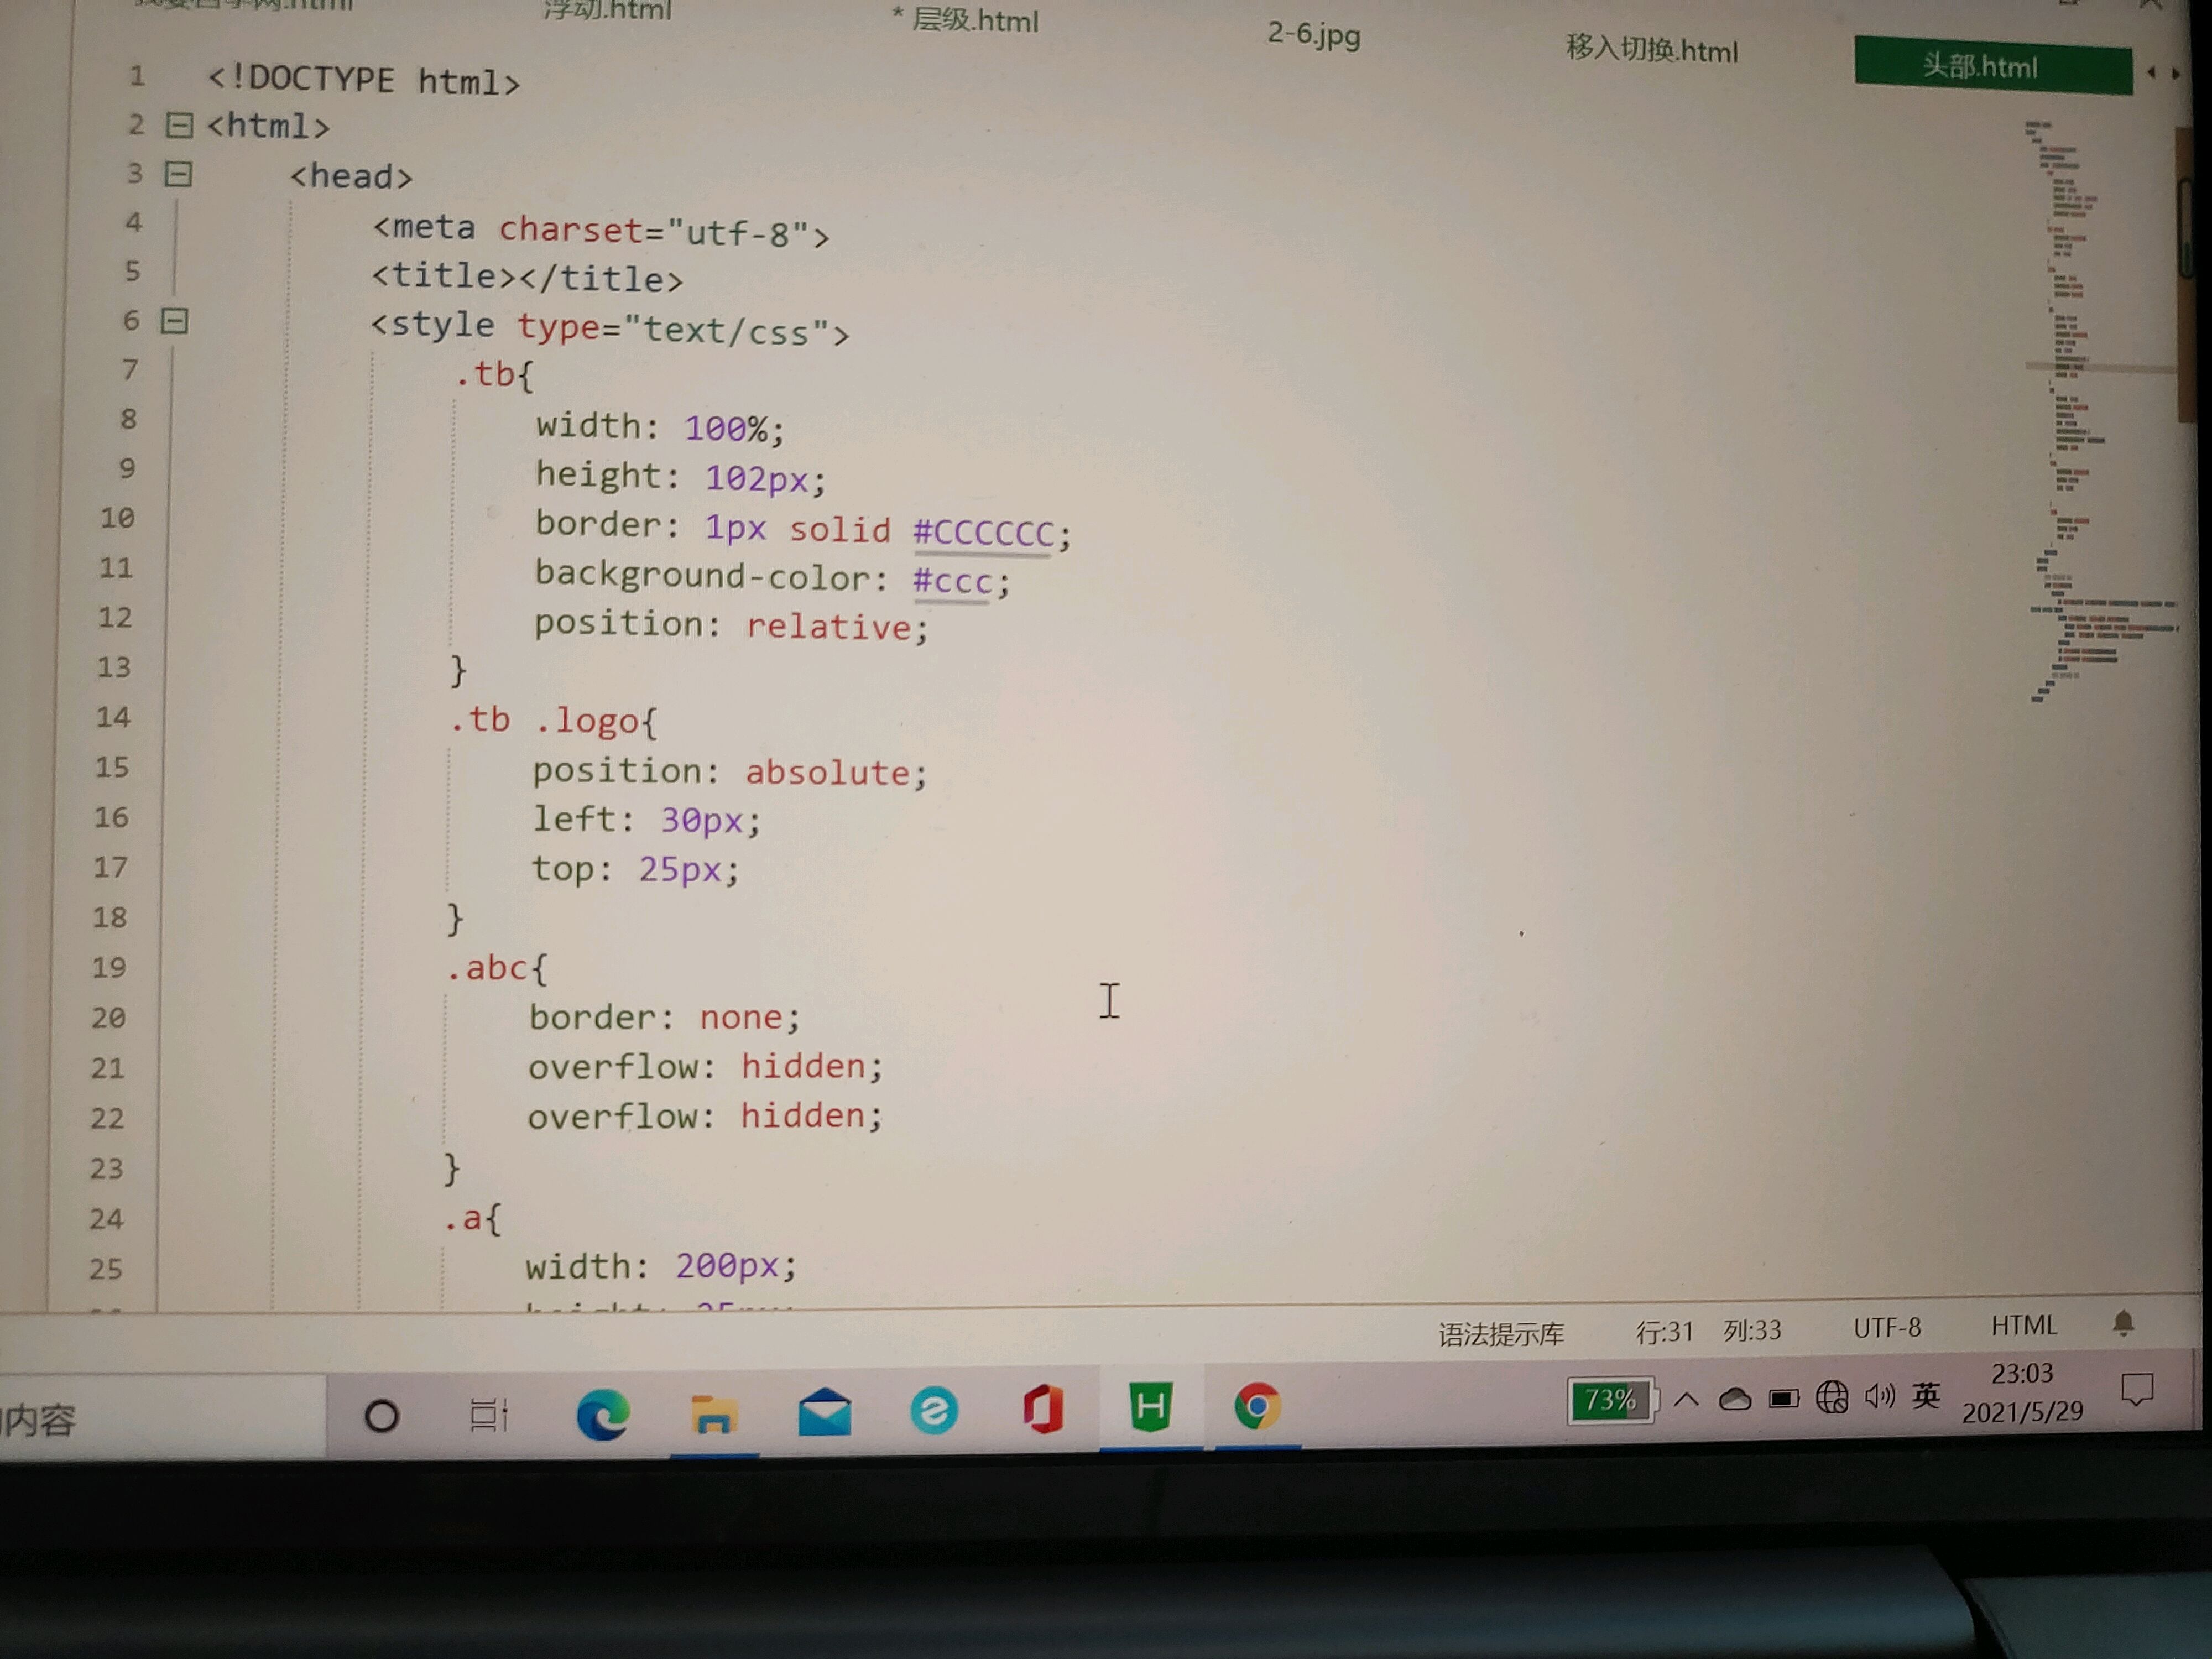Open the 2-6.jpg tab
This screenshot has height=1659, width=2212.
[1313, 34]
